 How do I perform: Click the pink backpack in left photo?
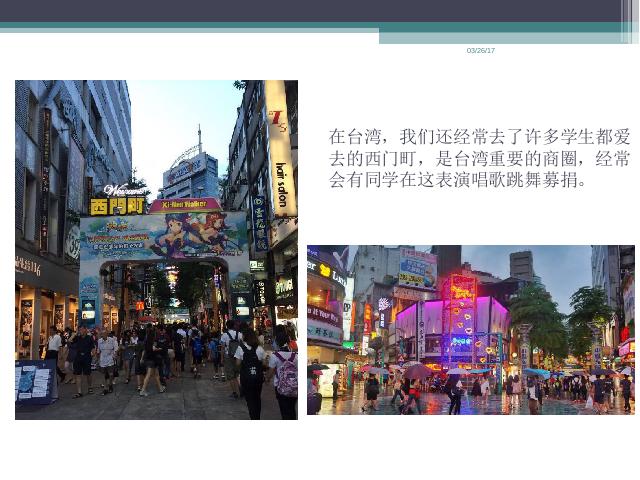click(x=286, y=374)
